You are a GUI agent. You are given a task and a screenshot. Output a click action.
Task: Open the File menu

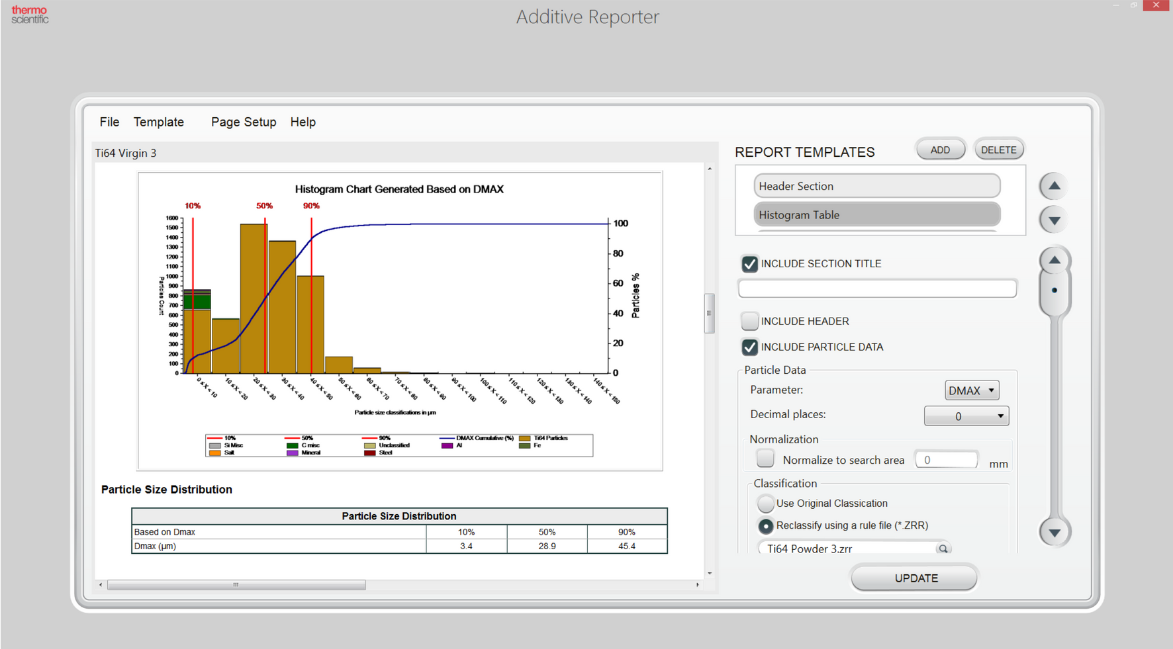pyautogui.click(x=109, y=122)
